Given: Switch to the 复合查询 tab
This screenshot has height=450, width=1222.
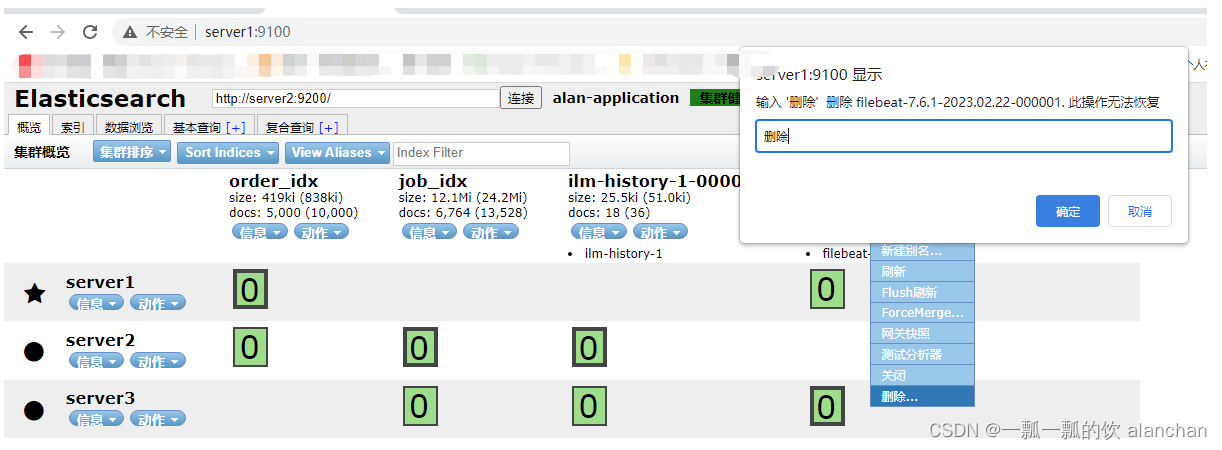Looking at the screenshot, I should (301, 127).
